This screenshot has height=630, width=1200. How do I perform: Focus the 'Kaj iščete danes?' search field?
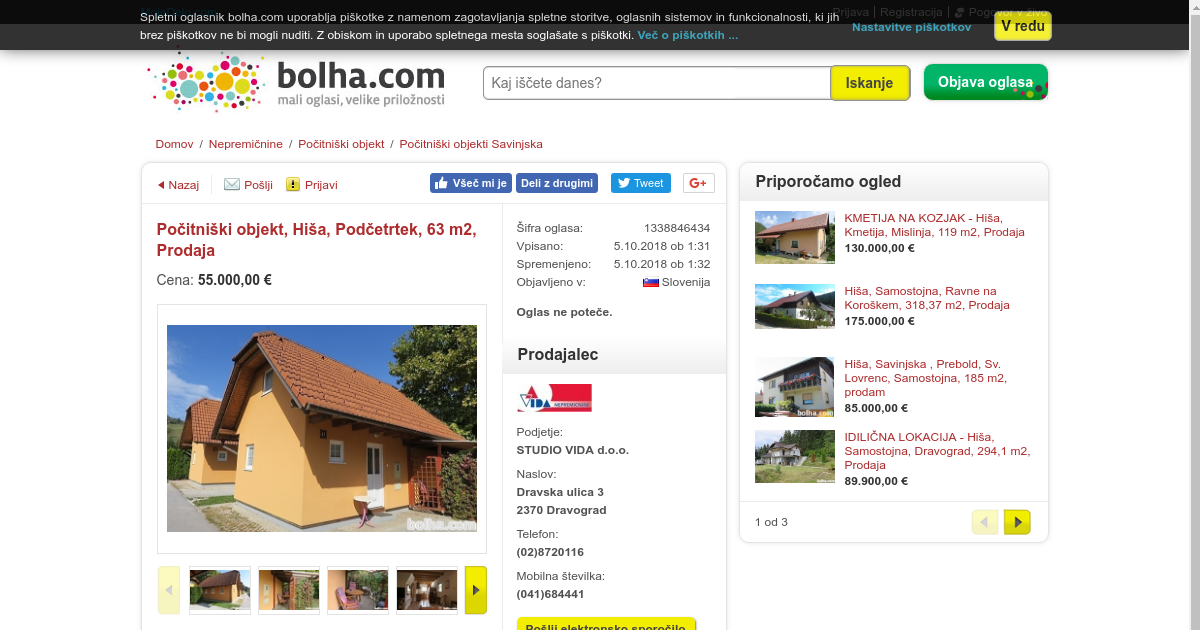coord(657,83)
